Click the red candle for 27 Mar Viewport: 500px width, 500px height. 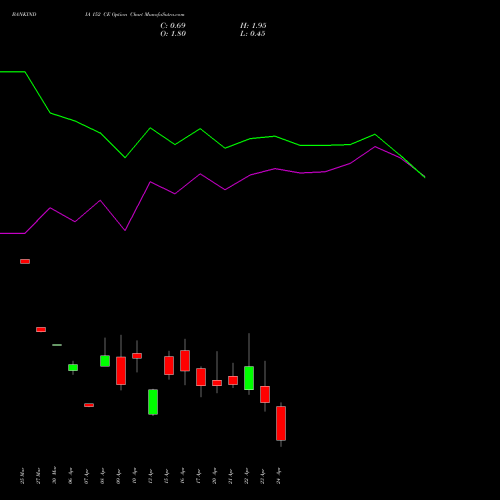pos(41,329)
